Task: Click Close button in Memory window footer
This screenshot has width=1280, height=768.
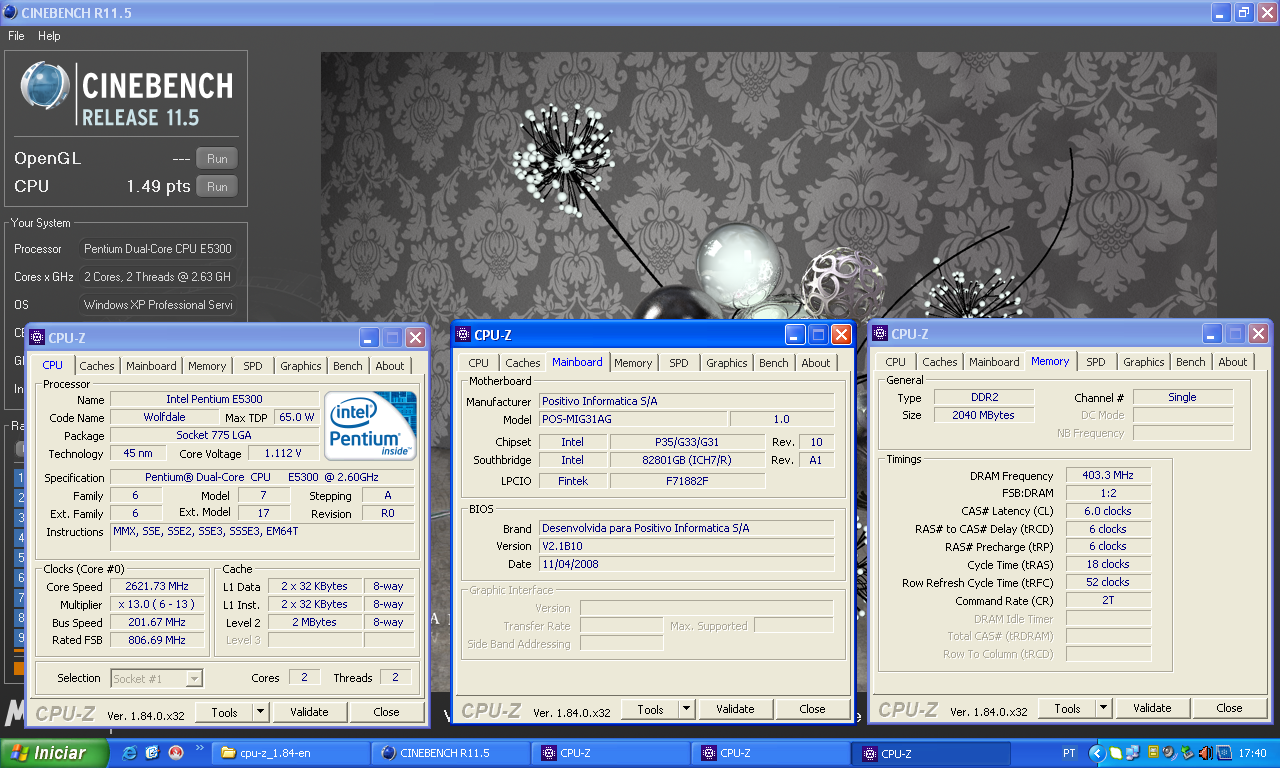Action: pos(1229,708)
